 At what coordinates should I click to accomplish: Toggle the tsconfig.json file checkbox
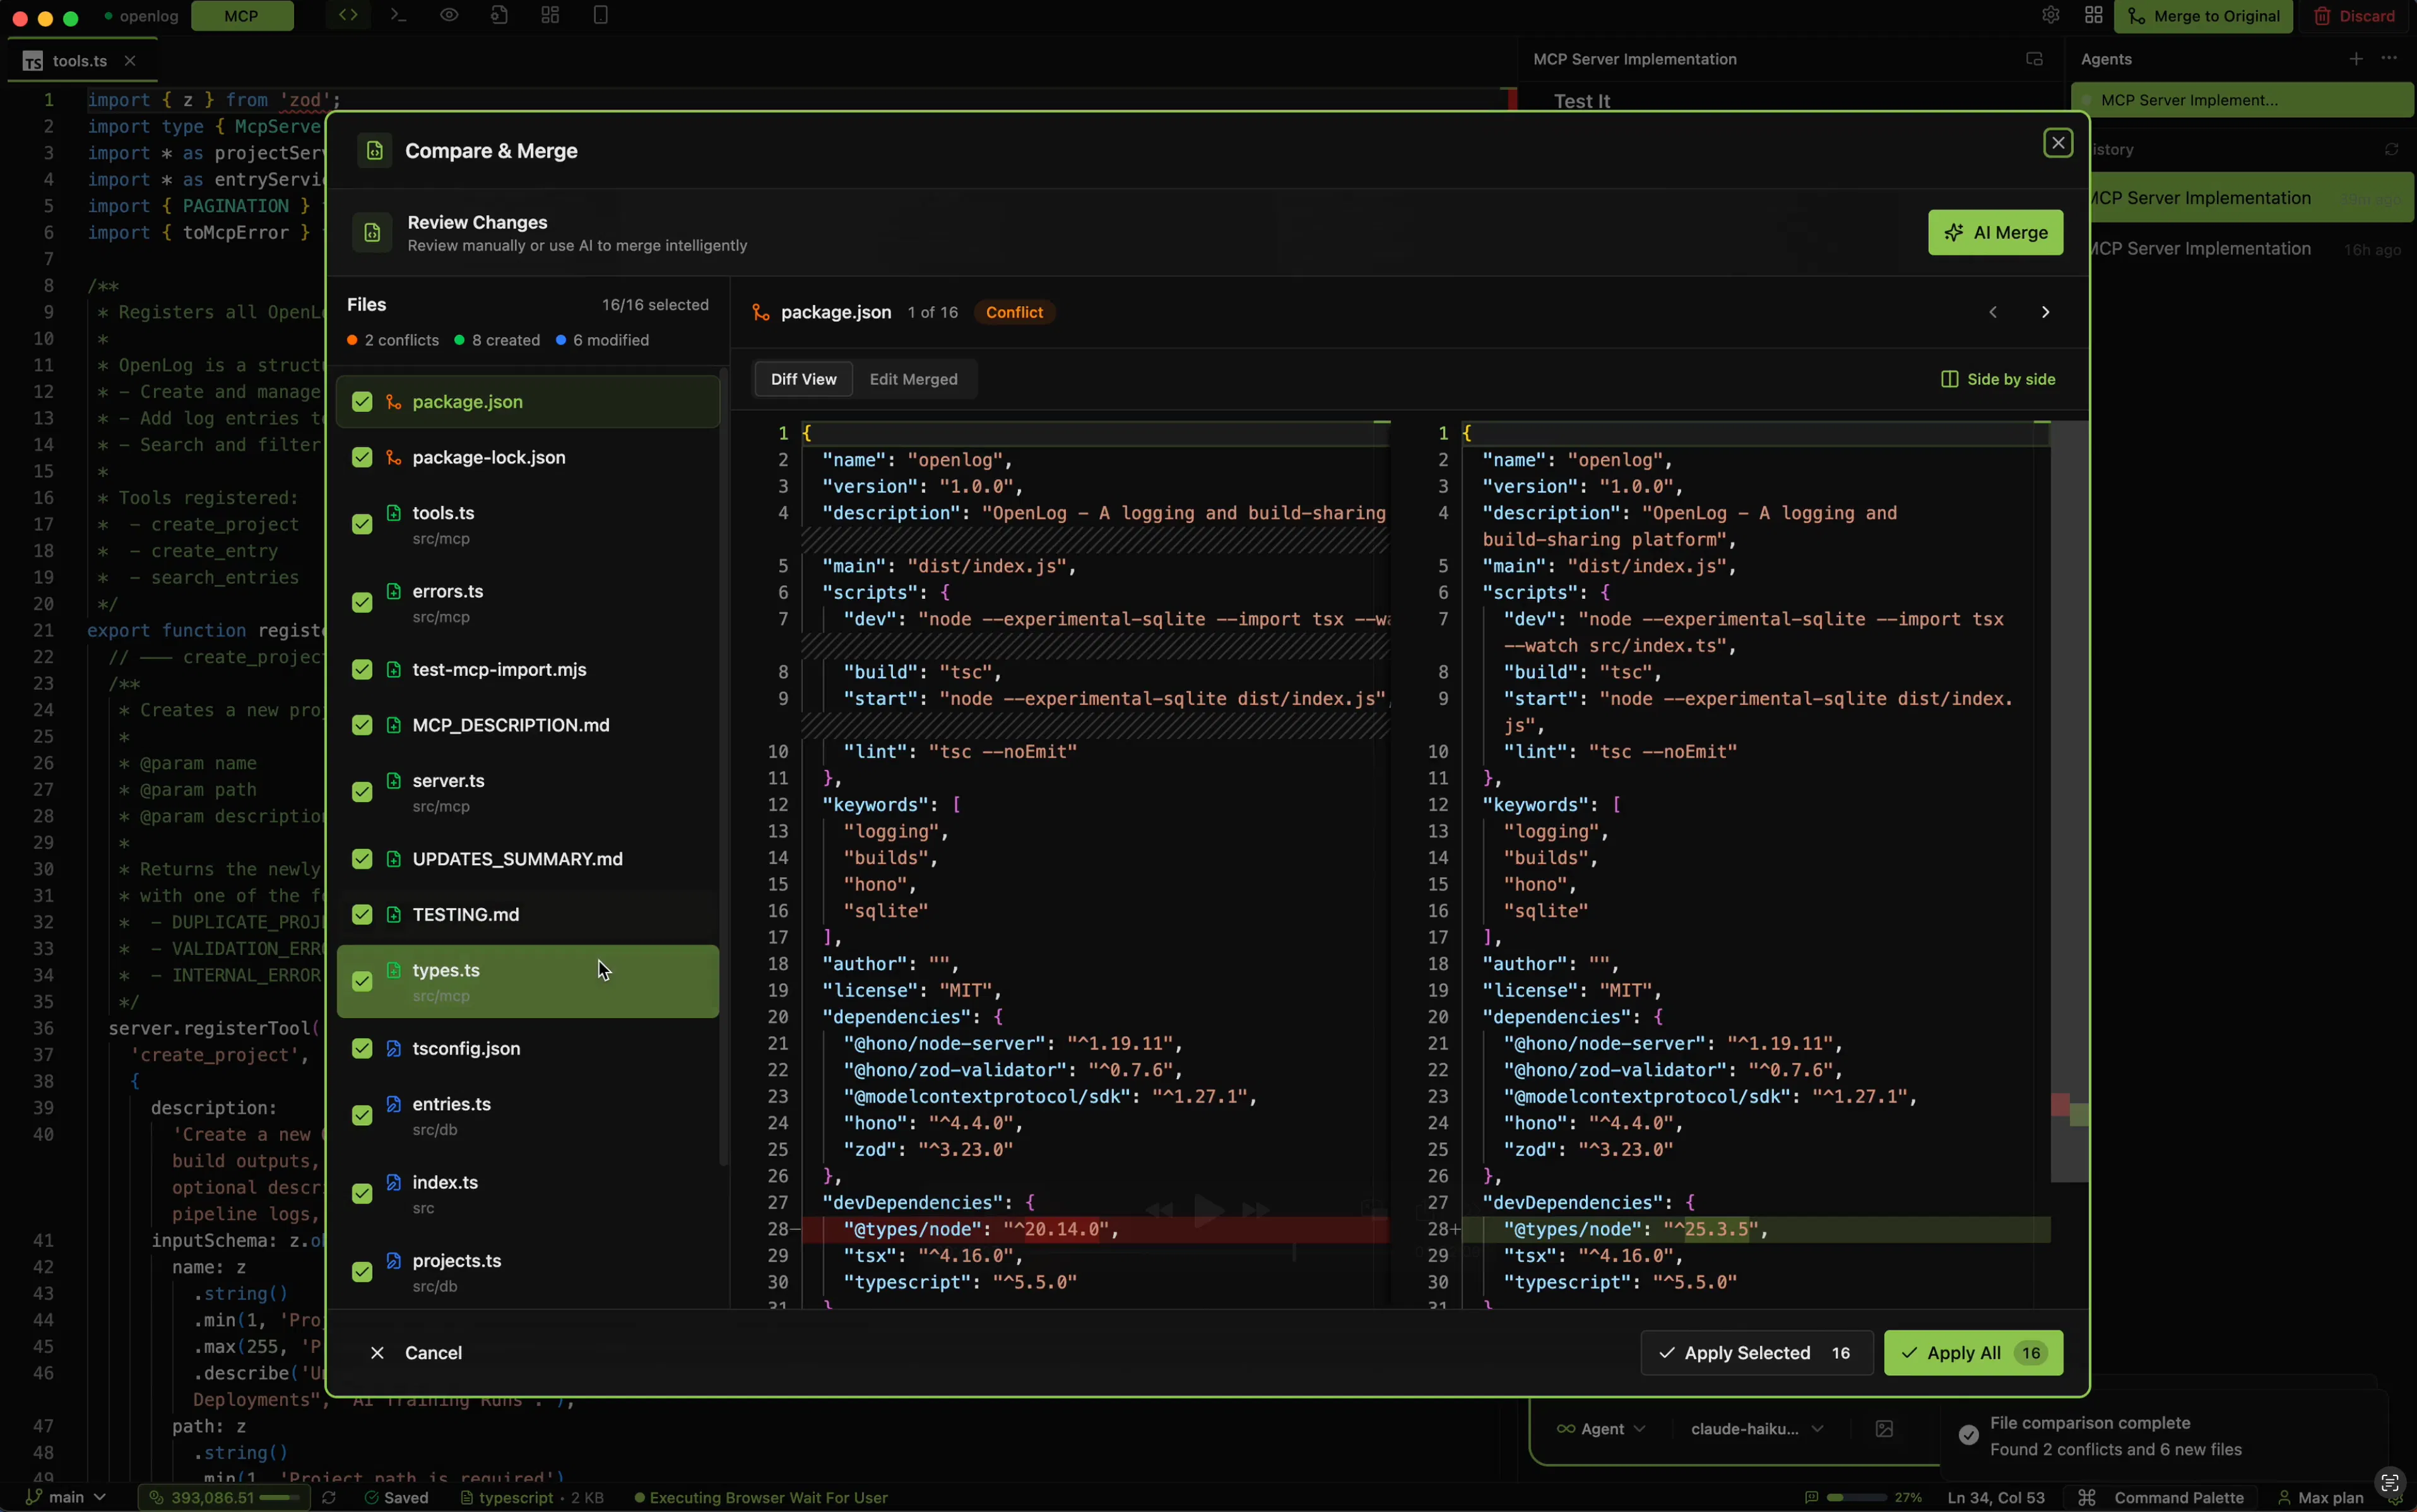click(x=362, y=1049)
